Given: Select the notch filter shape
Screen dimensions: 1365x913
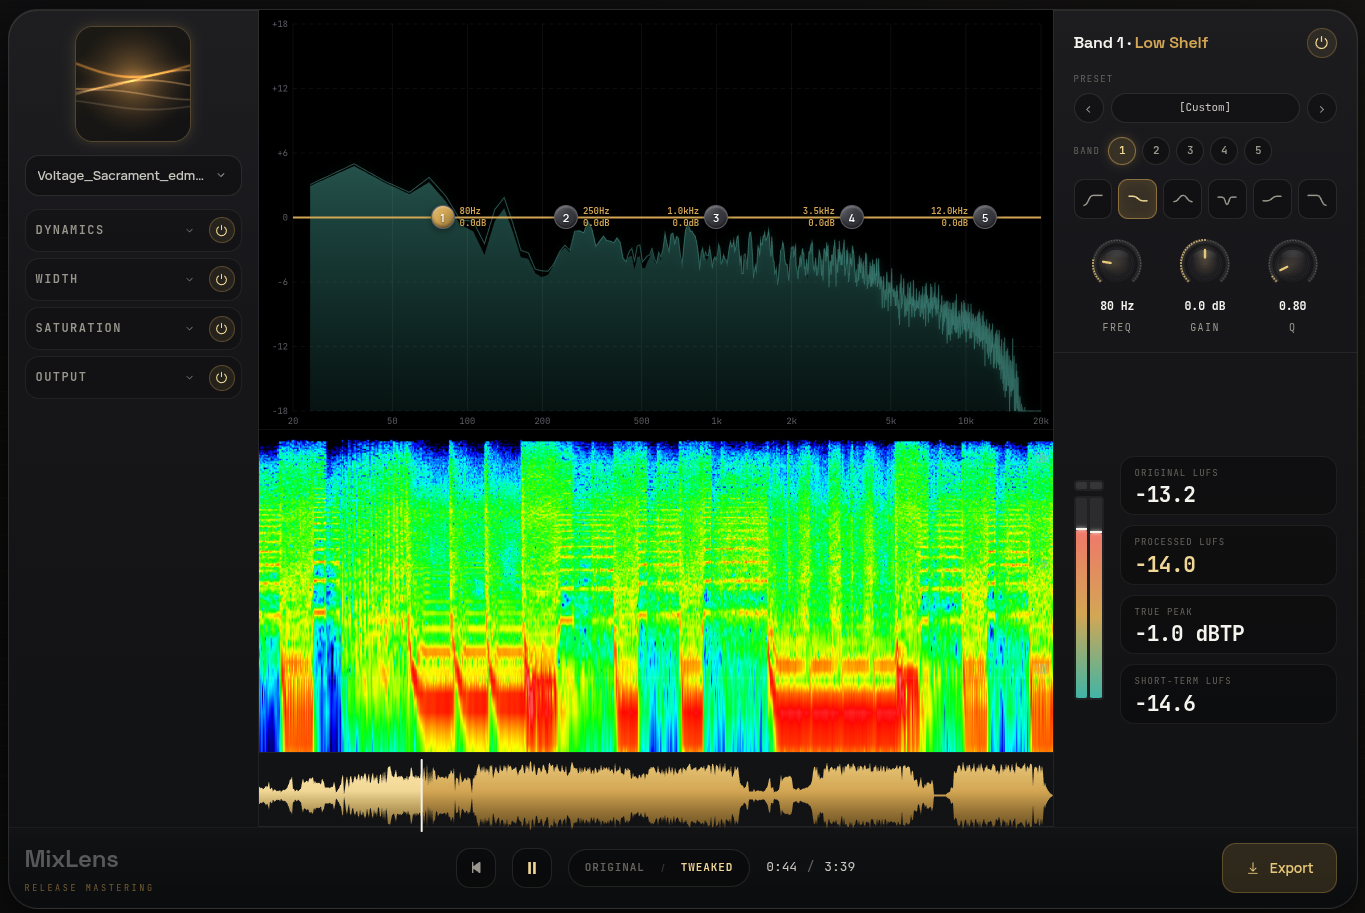Looking at the screenshot, I should (1227, 199).
